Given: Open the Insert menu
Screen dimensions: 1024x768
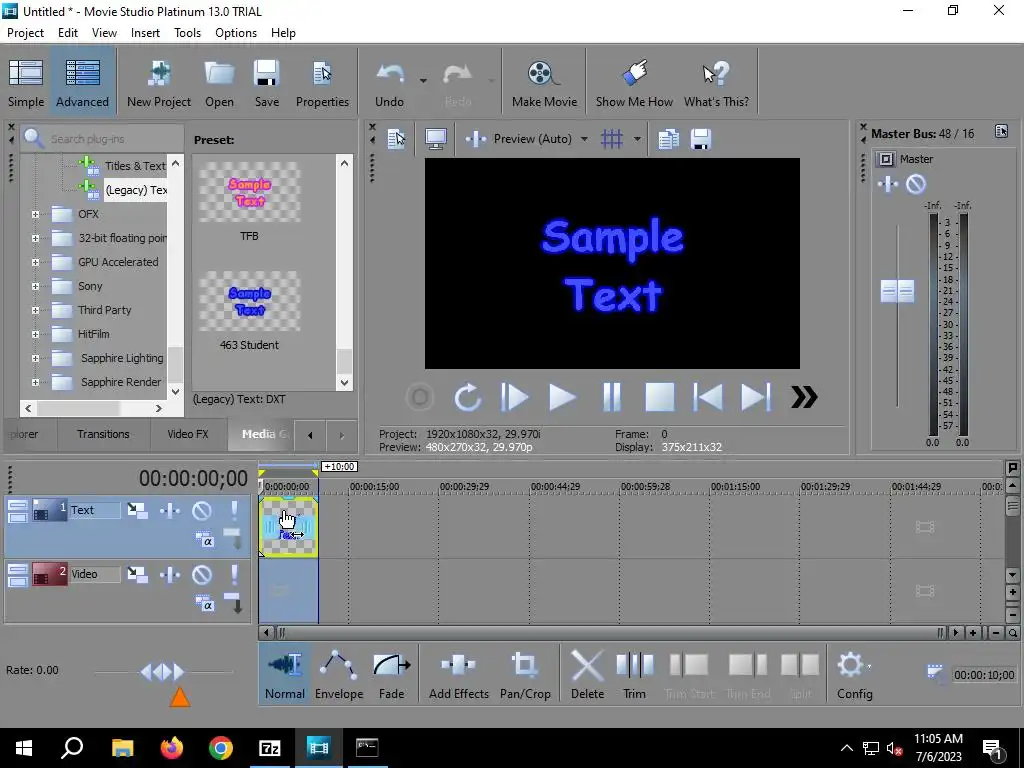Looking at the screenshot, I should [x=145, y=33].
